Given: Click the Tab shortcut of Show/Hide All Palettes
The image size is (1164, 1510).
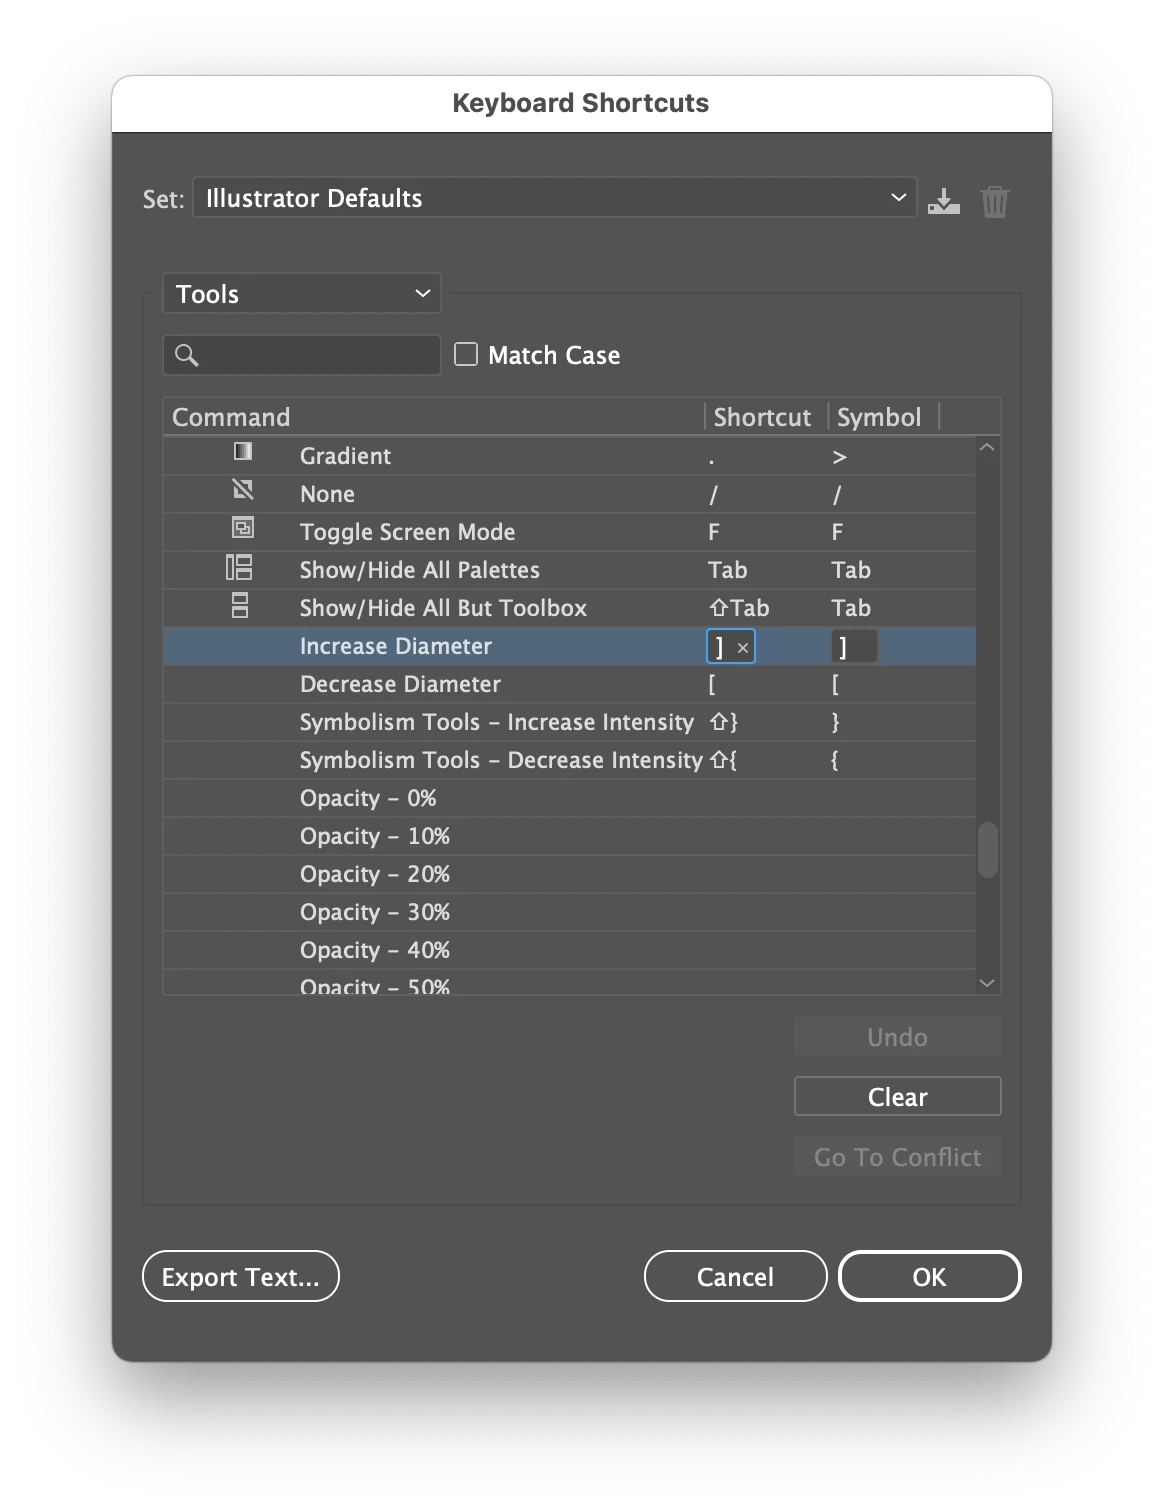Looking at the screenshot, I should point(727,570).
